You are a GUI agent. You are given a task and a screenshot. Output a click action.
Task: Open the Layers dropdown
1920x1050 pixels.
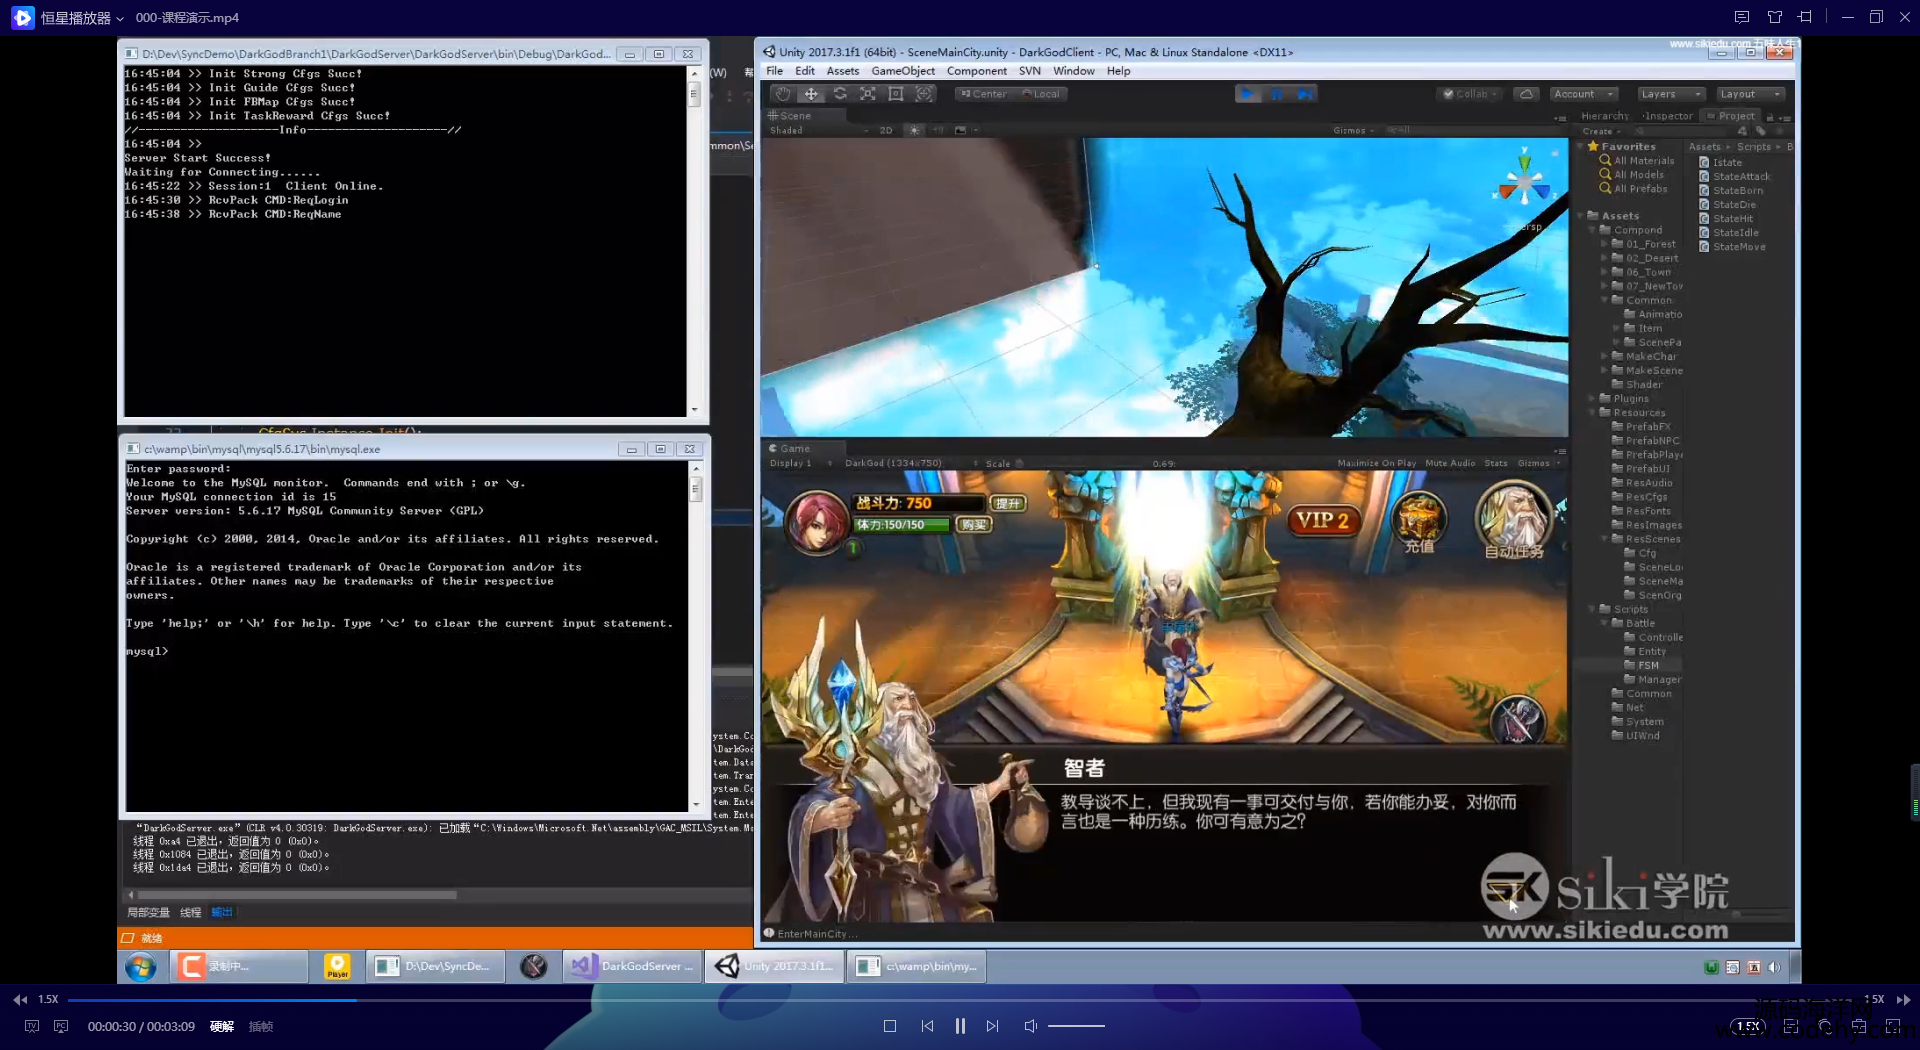[x=1670, y=94]
